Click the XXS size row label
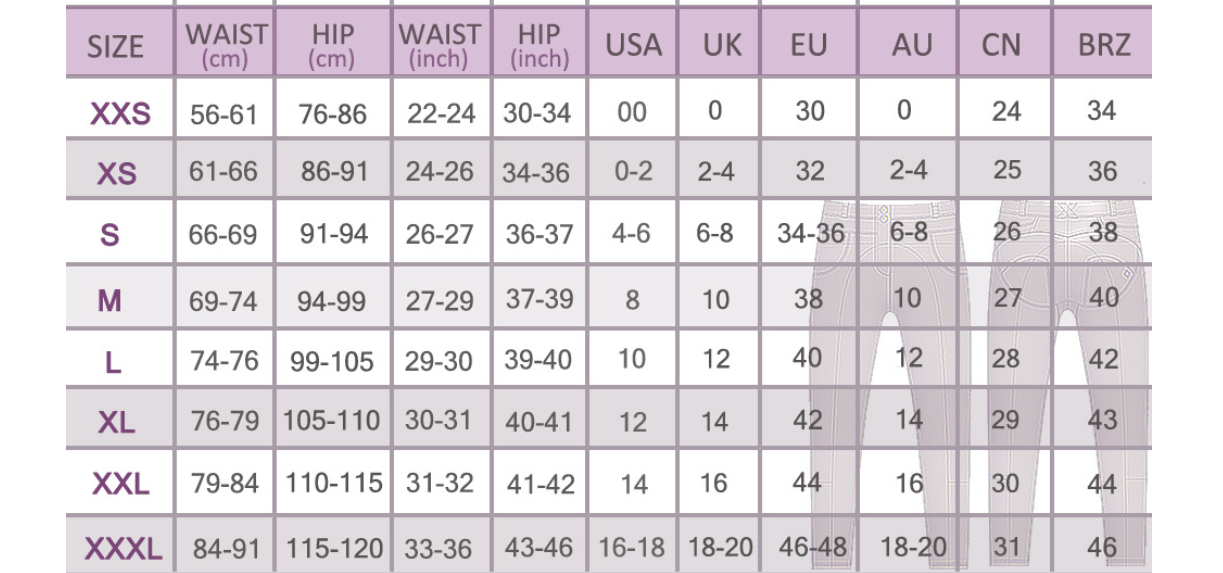The width and height of the screenshot is (1223, 573). coord(120,114)
